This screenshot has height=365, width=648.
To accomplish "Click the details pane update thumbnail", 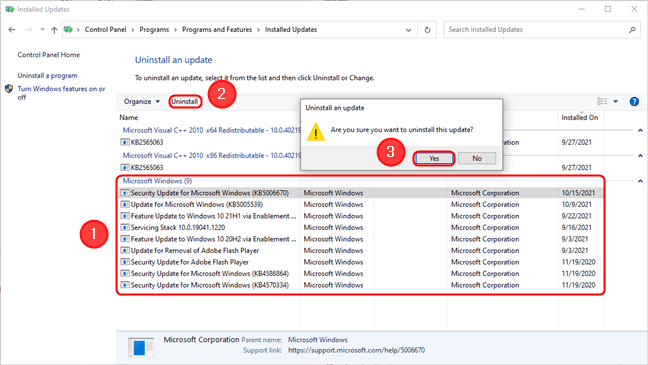I will (x=141, y=347).
